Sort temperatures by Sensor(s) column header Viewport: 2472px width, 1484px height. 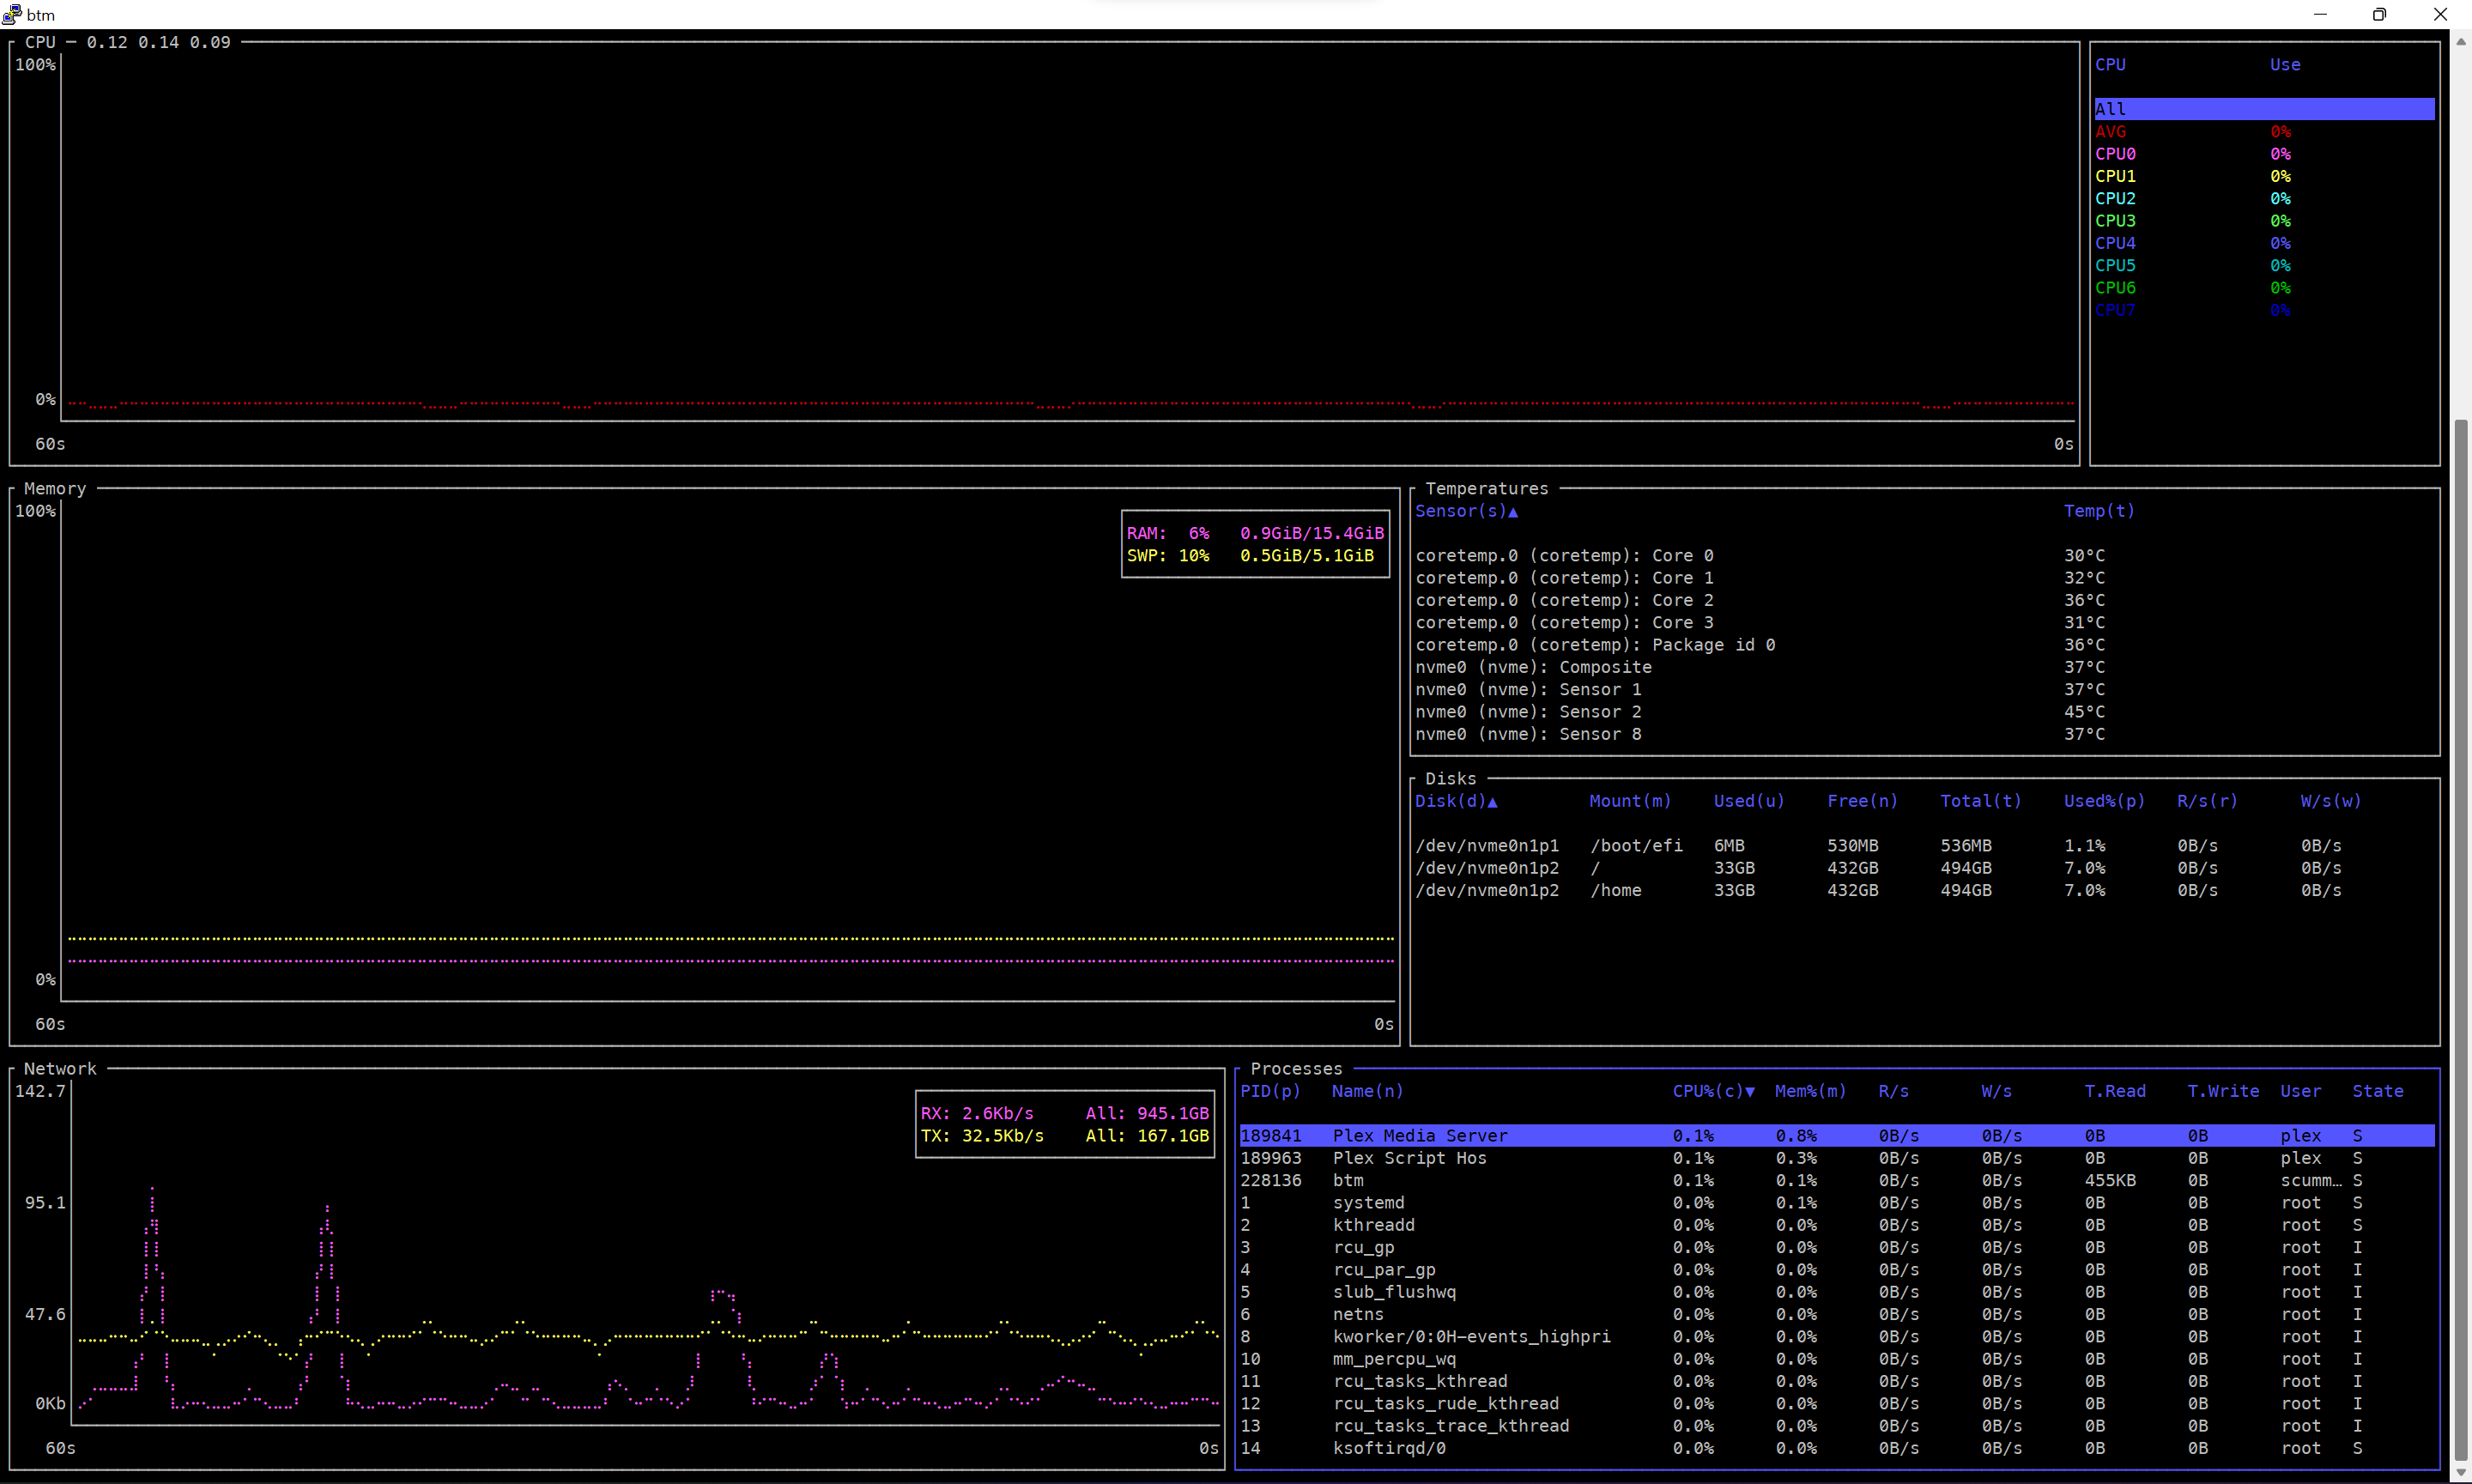pos(1466,511)
